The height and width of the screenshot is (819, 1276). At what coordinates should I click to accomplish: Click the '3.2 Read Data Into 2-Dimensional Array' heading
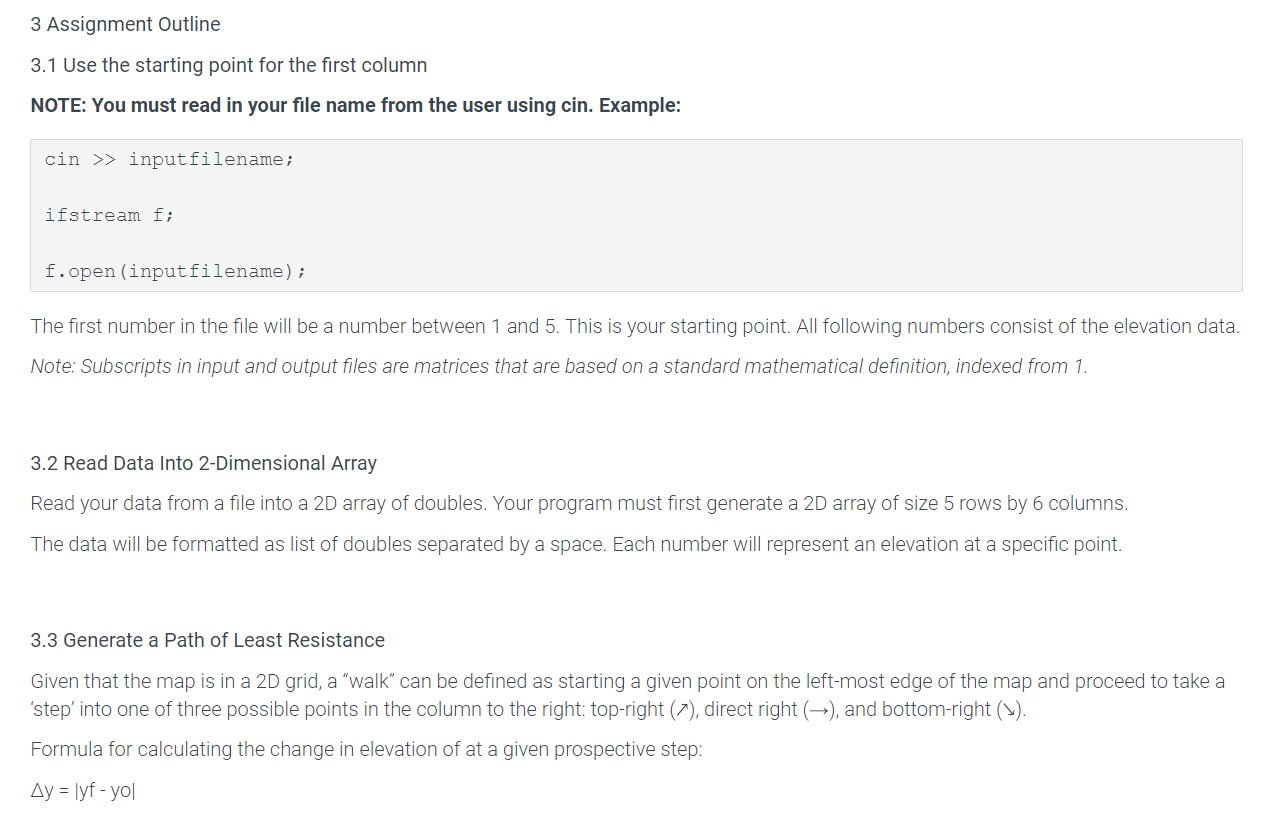pos(204,463)
